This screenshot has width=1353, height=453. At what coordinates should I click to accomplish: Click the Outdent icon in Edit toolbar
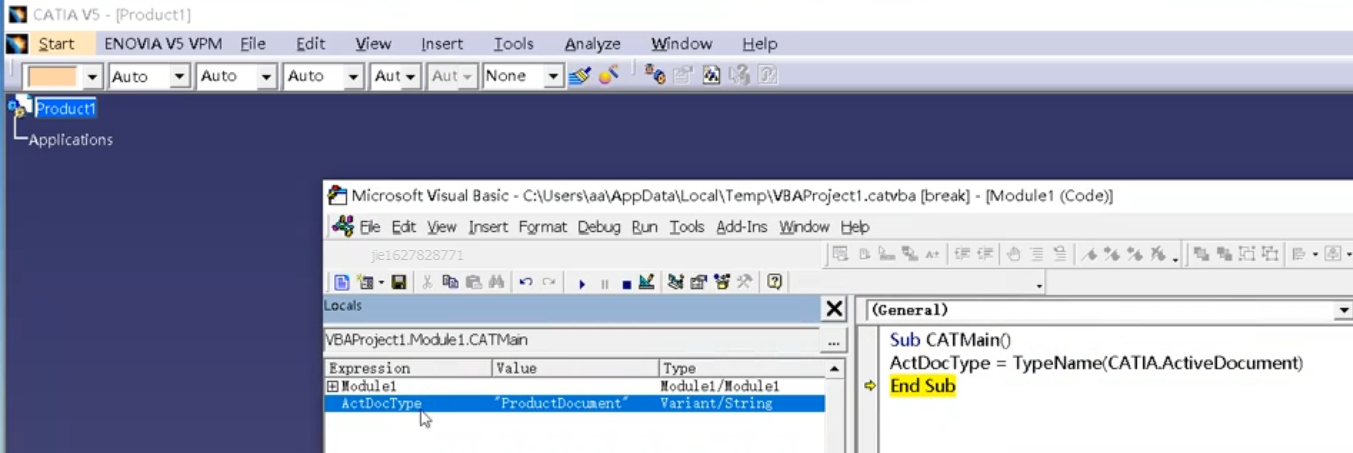(986, 254)
